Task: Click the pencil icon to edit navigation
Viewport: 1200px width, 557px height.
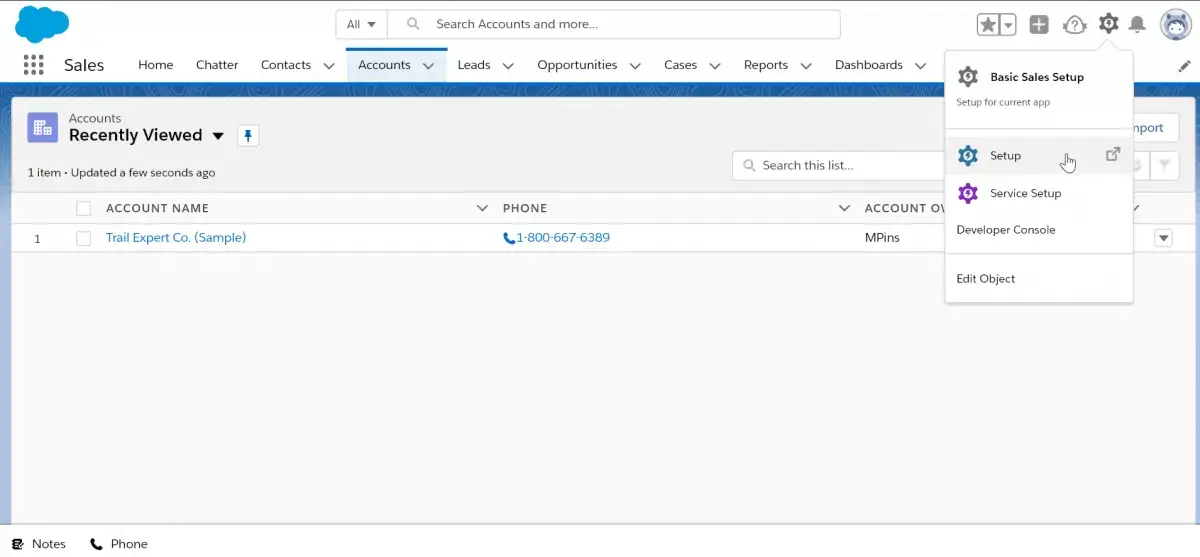Action: (x=1185, y=65)
